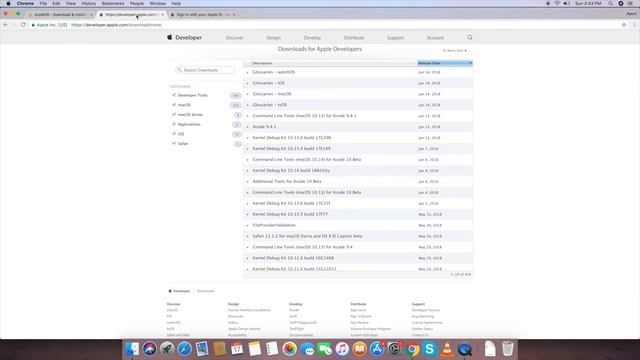
Task: Open System Preferences icon in Dock
Action: coord(395,349)
